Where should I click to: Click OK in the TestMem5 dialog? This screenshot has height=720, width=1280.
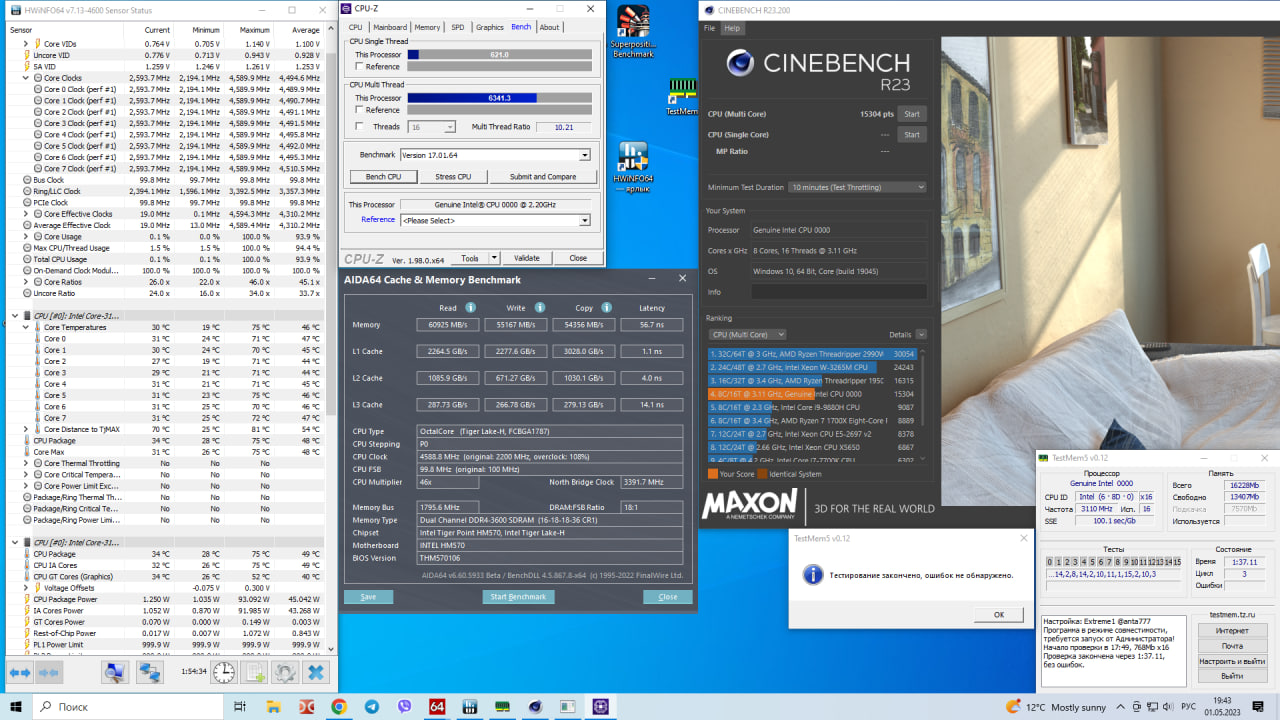click(998, 614)
